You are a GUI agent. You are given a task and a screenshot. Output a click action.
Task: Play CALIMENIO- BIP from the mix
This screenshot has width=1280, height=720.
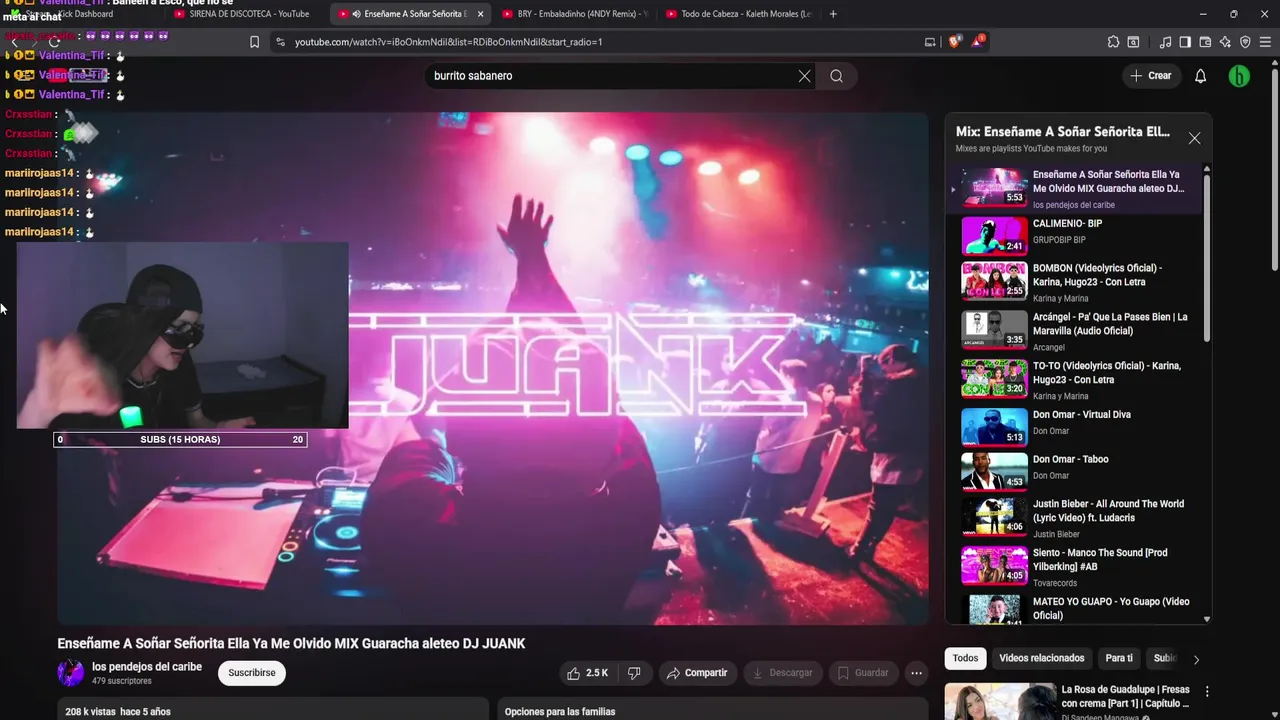click(x=1075, y=236)
